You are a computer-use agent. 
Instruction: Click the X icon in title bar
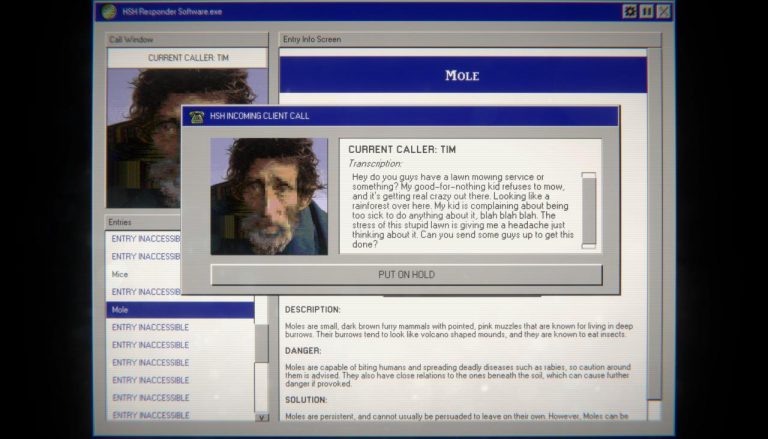tap(663, 11)
